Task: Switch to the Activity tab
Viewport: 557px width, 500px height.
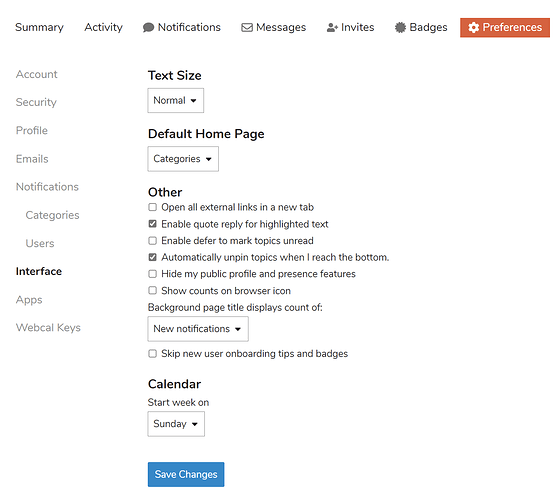Action: pos(103,27)
